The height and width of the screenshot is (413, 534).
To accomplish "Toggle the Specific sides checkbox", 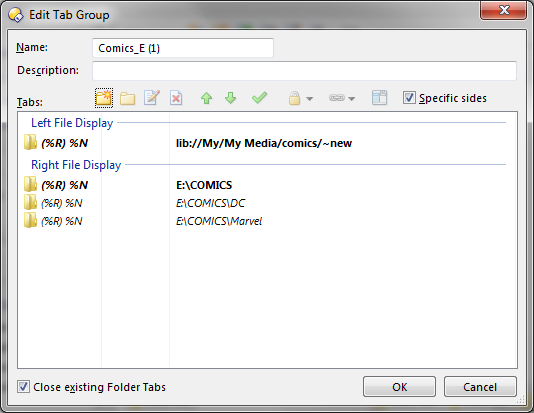I will coord(409,98).
